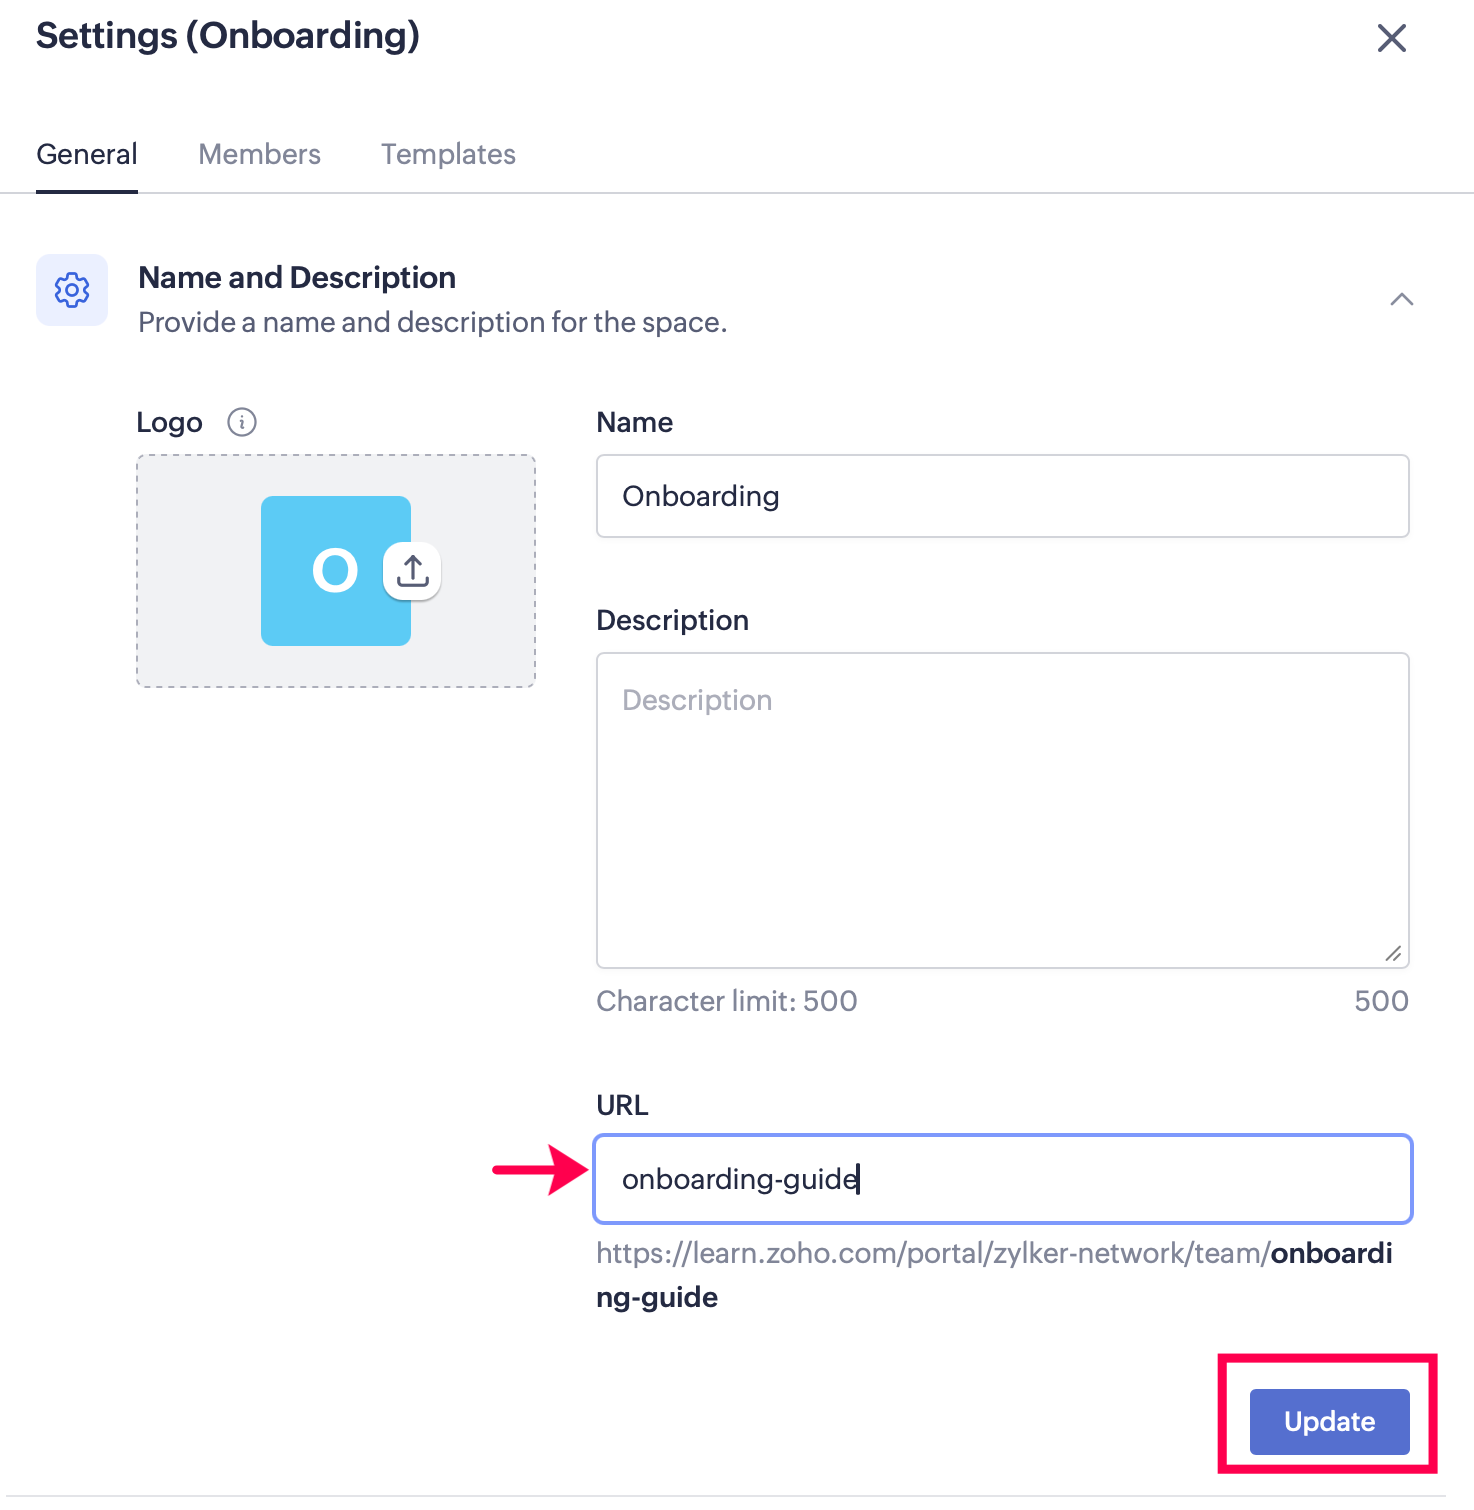Click the "Provide a name and description" subtitle
This screenshot has width=1474, height=1510.
(x=432, y=322)
